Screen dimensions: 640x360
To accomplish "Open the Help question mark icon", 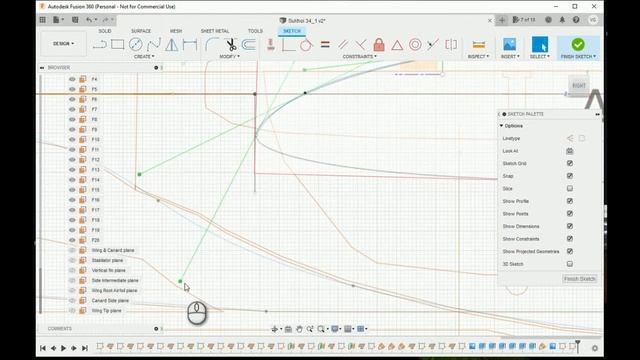I will point(576,20).
